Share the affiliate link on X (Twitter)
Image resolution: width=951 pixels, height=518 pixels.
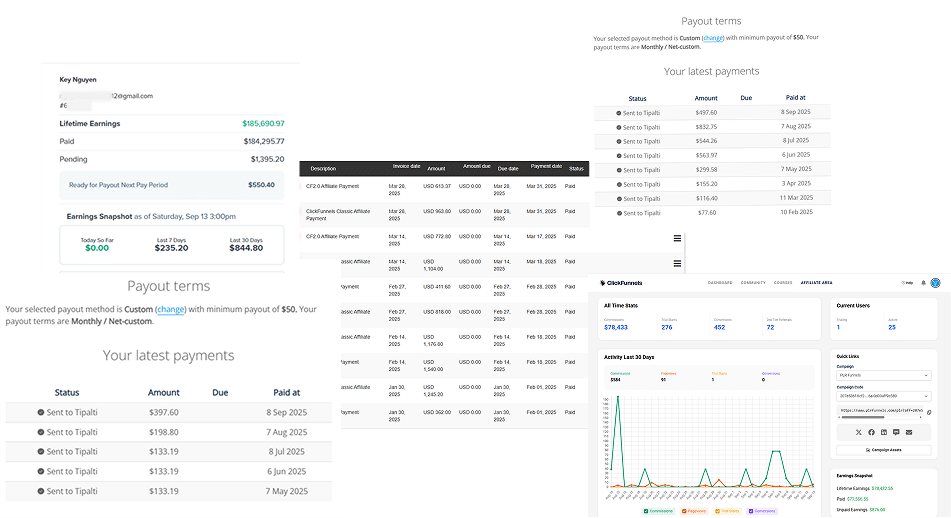(858, 432)
